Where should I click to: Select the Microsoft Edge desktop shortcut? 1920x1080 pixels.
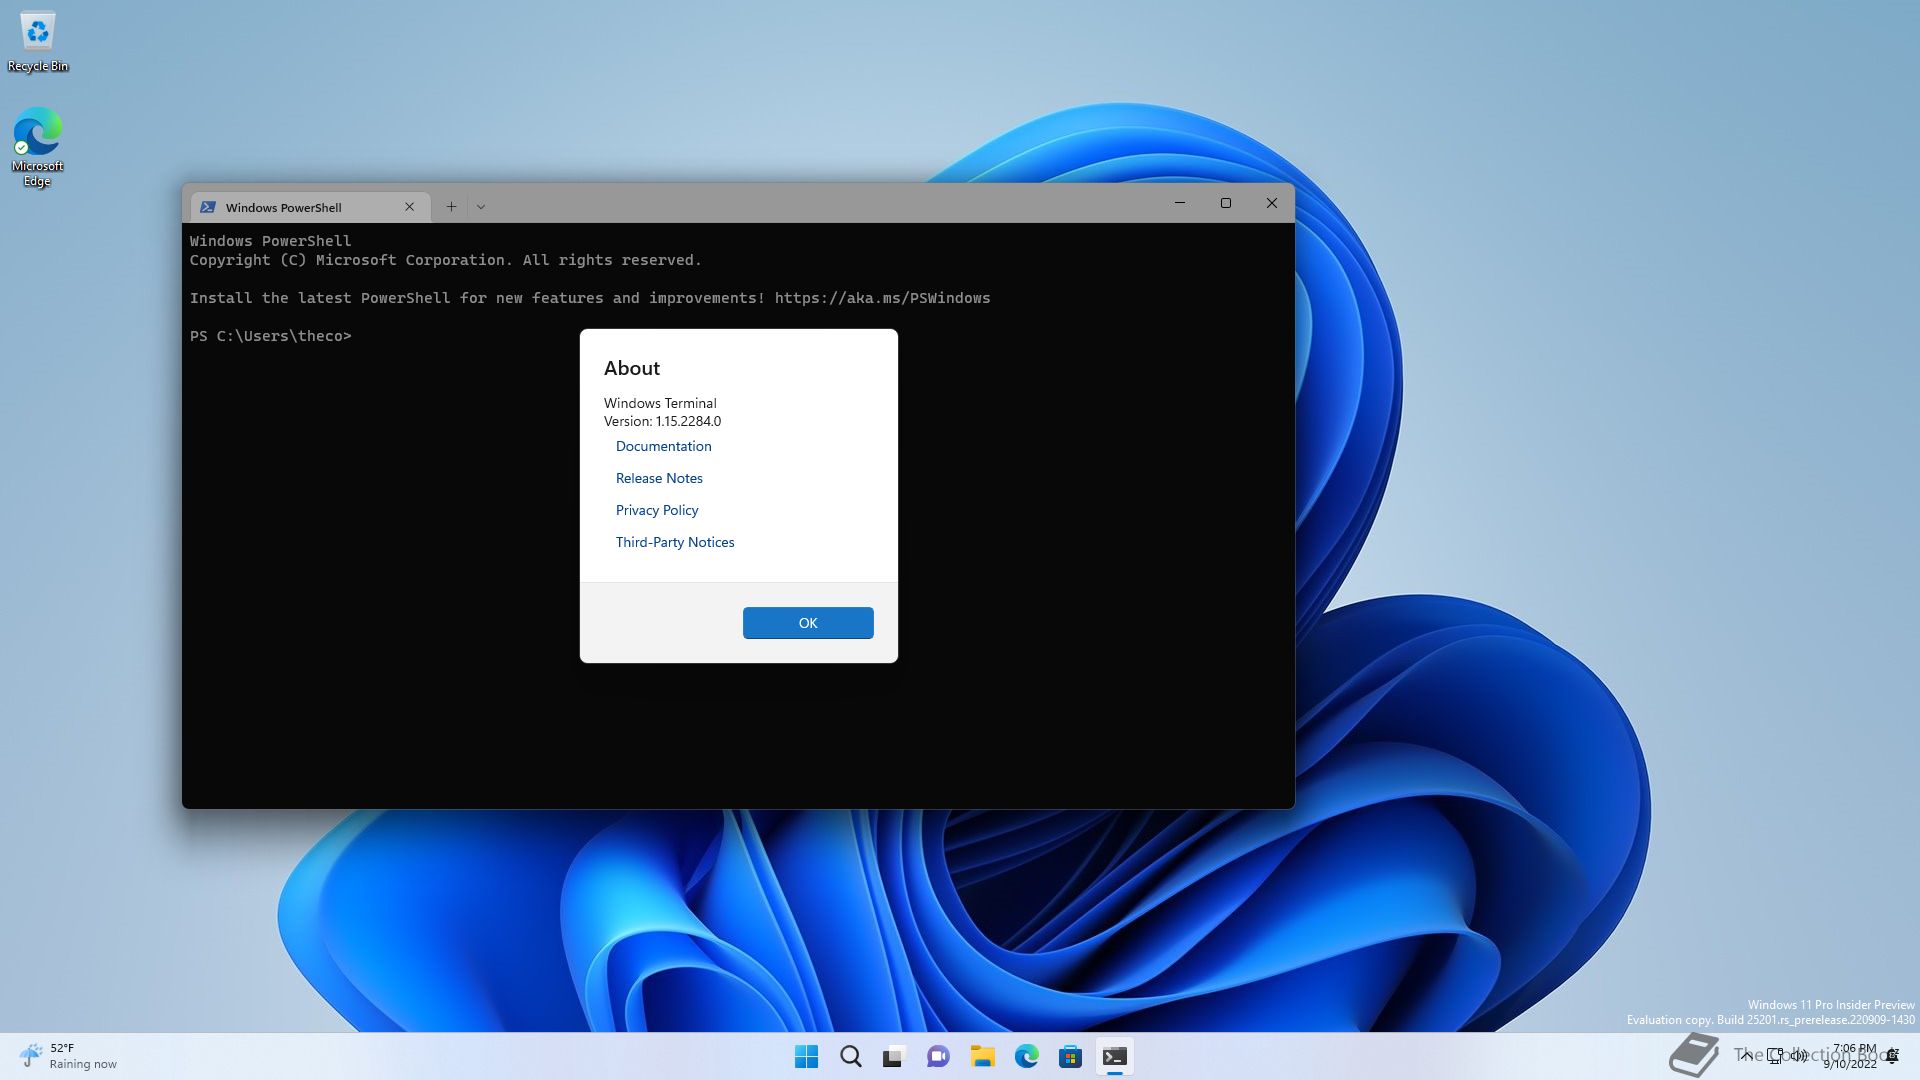[x=37, y=147]
